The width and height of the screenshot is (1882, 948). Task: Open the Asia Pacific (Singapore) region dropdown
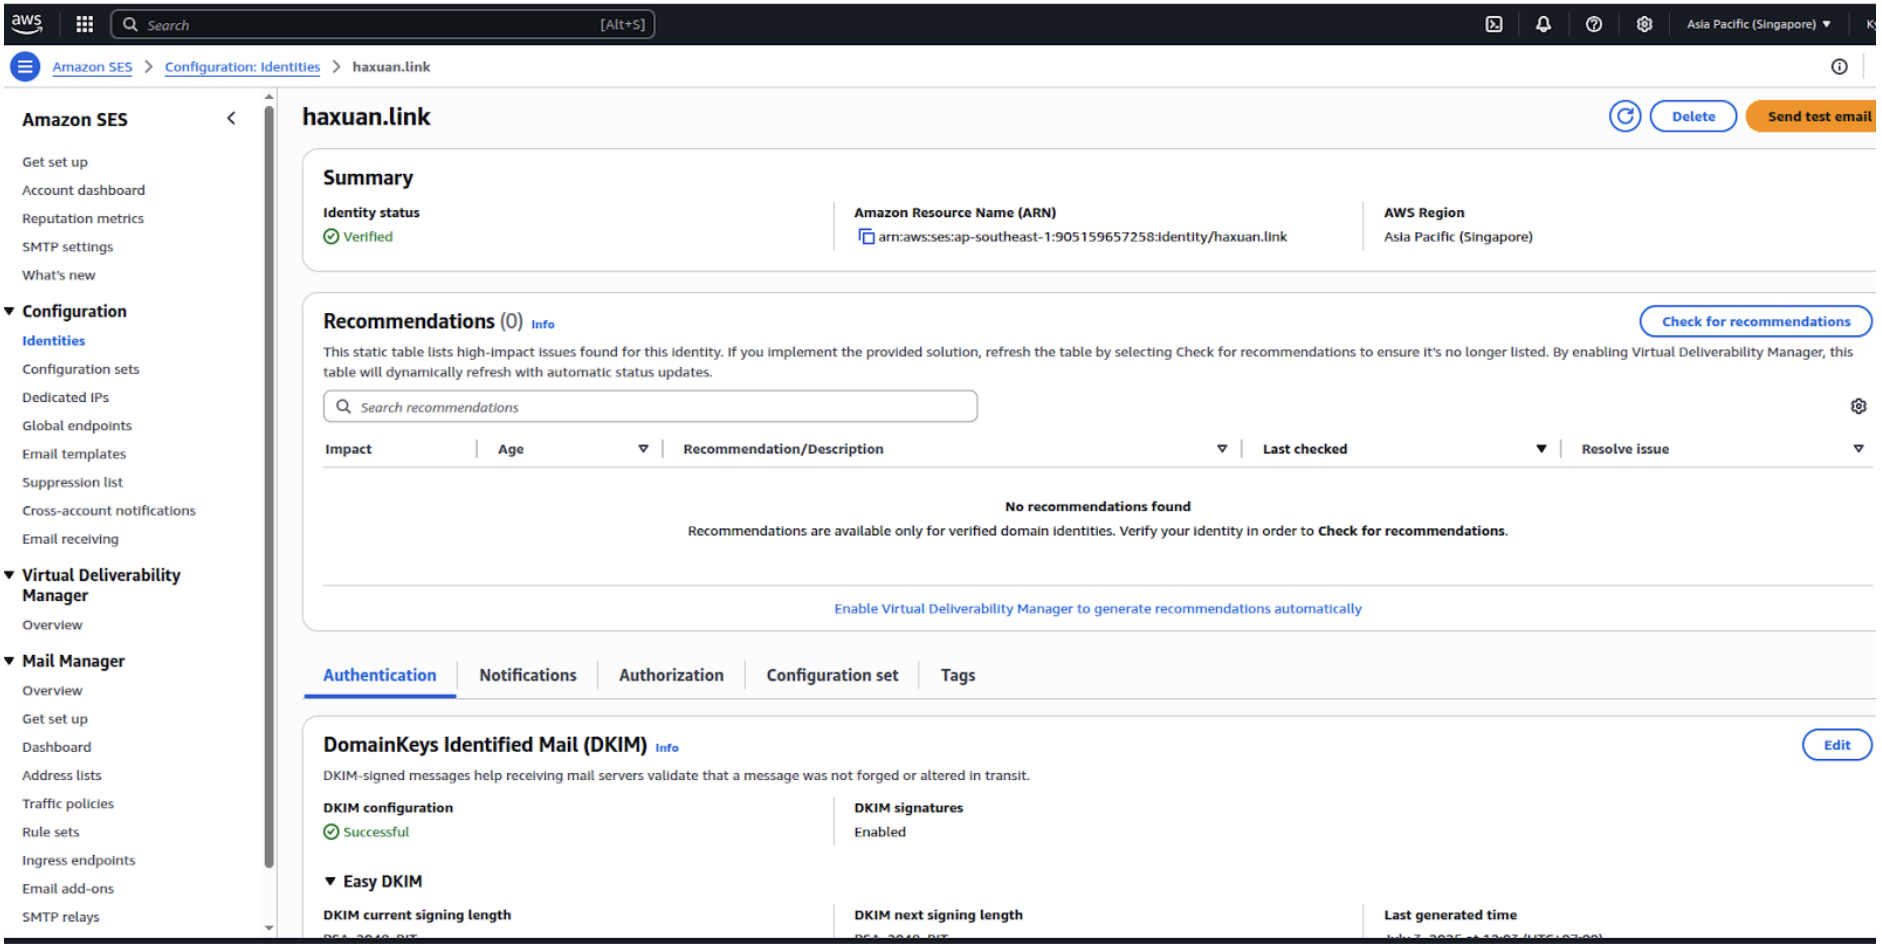click(1759, 24)
